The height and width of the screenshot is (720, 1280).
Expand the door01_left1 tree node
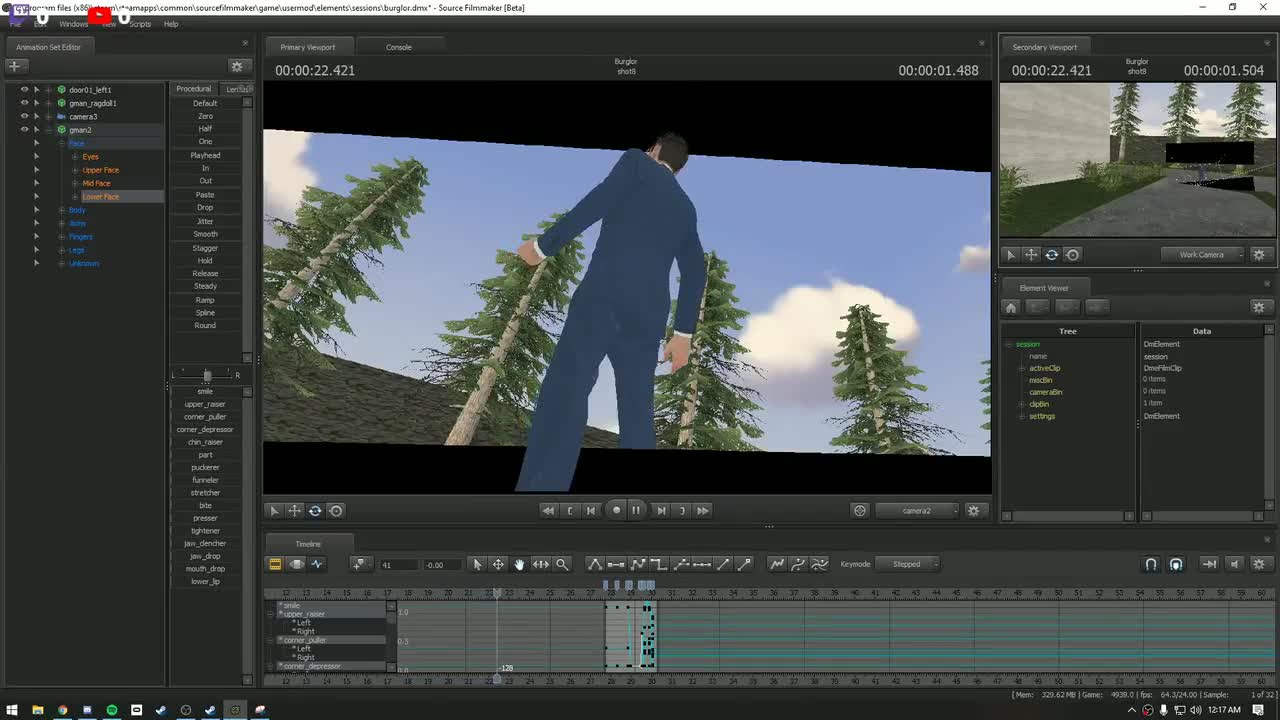[48, 89]
